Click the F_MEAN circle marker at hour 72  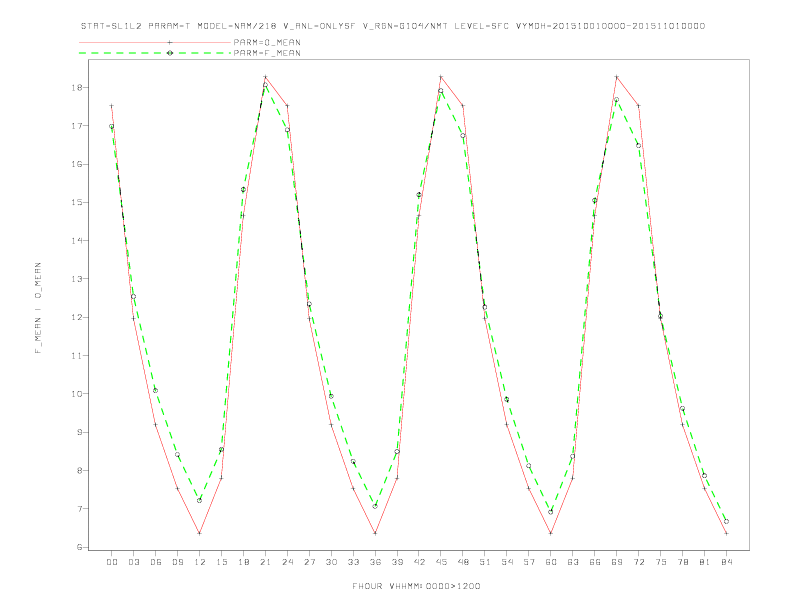638,145
